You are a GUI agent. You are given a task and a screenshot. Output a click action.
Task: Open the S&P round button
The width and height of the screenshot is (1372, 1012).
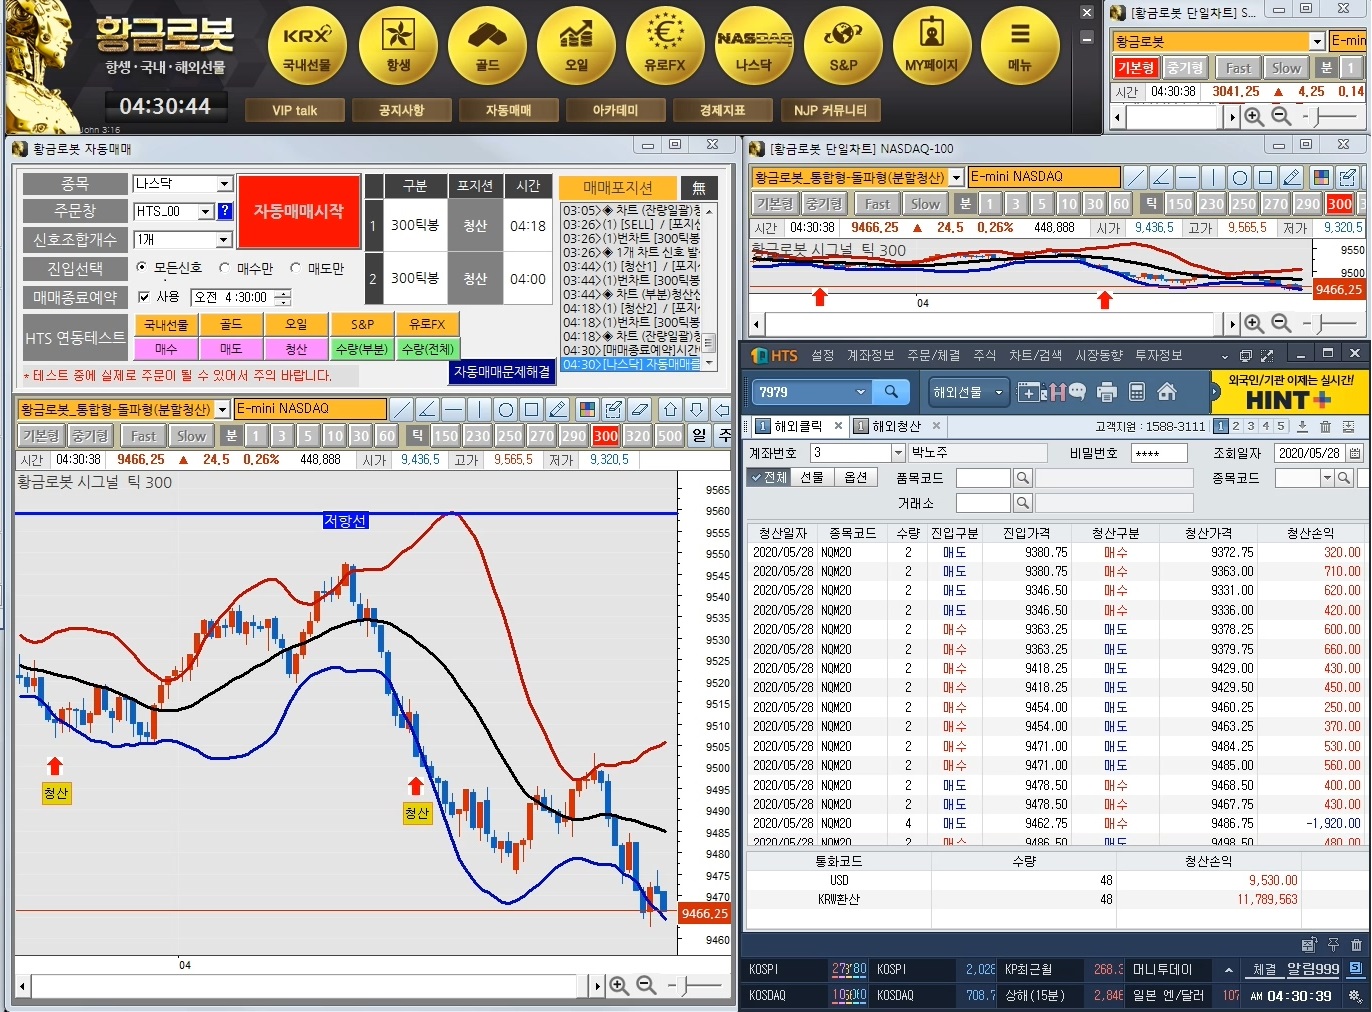click(843, 46)
